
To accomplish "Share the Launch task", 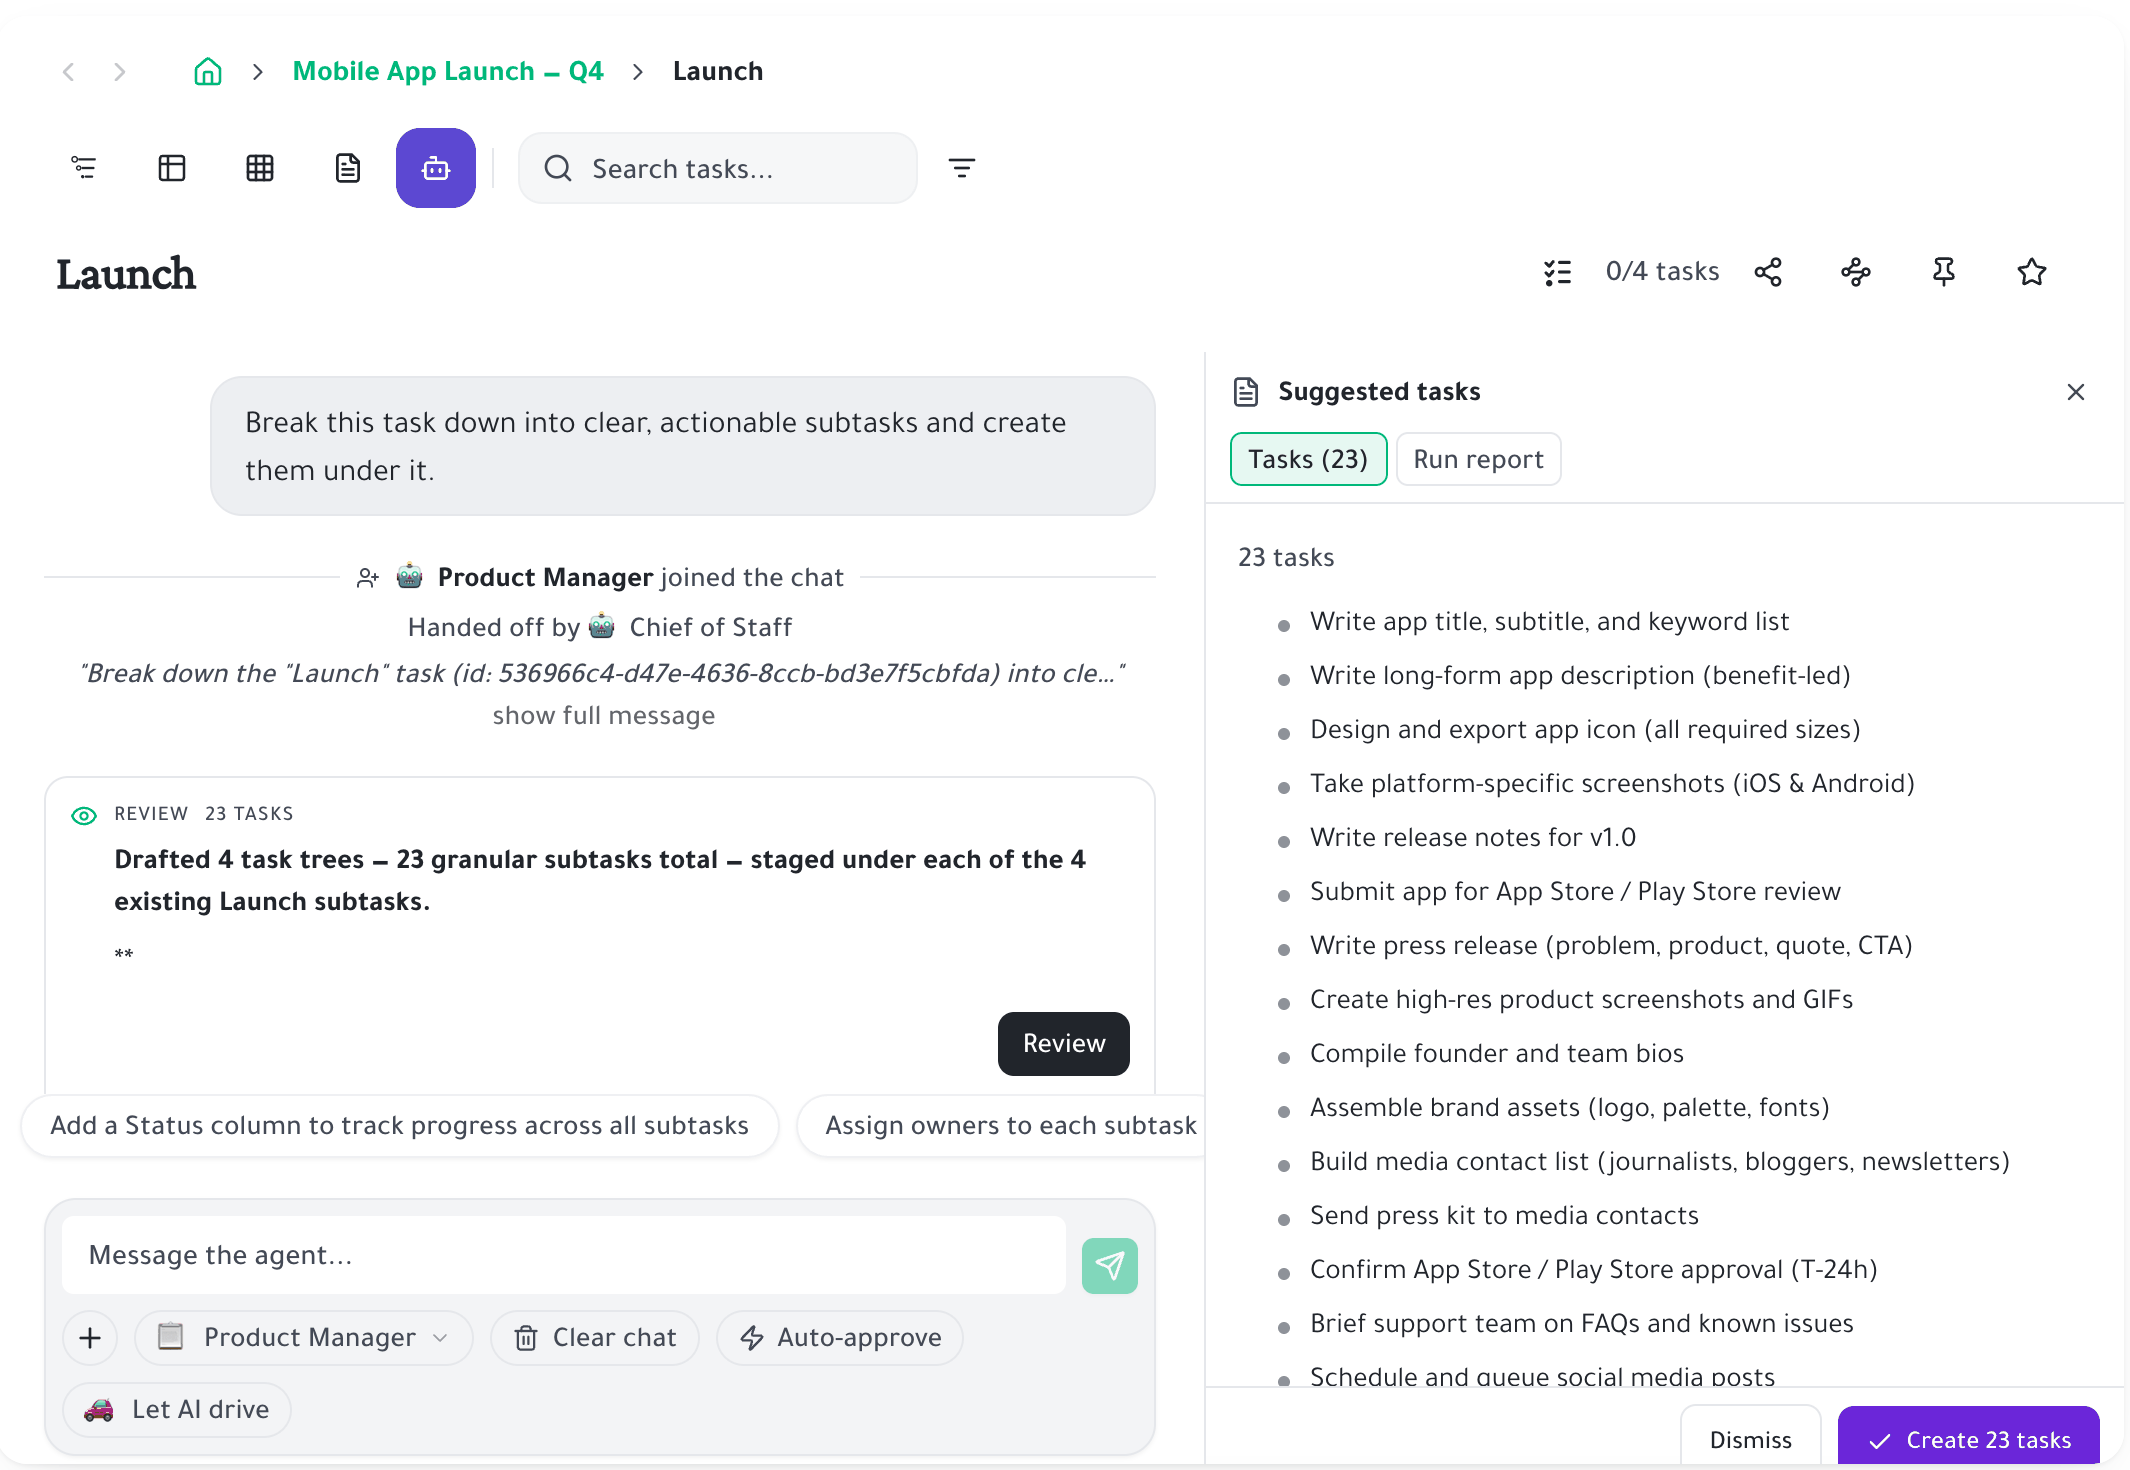I will [x=1768, y=272].
